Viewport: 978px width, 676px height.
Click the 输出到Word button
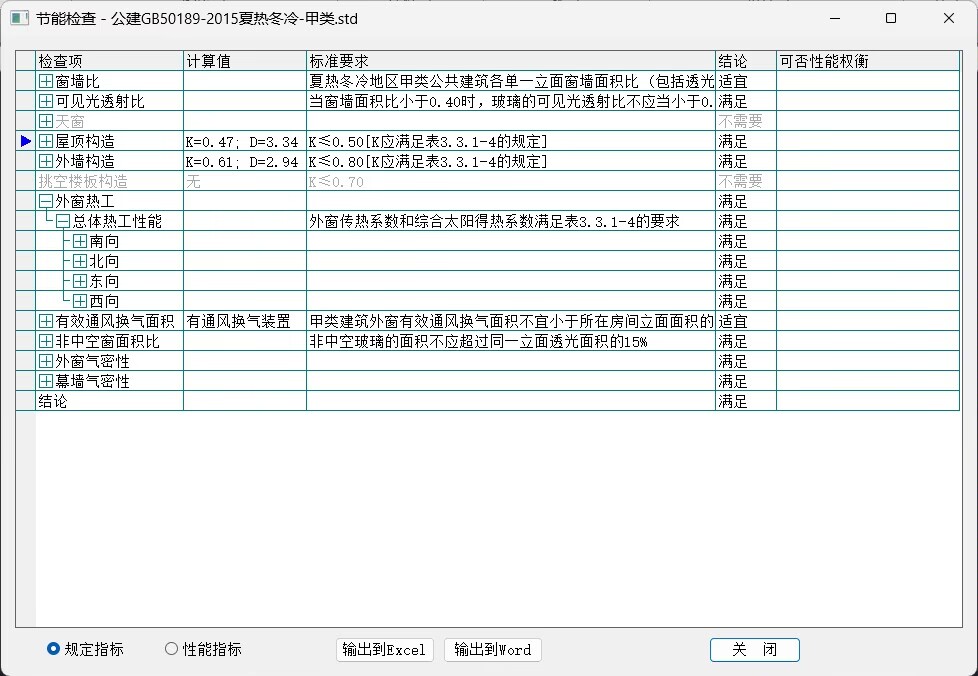tap(493, 650)
